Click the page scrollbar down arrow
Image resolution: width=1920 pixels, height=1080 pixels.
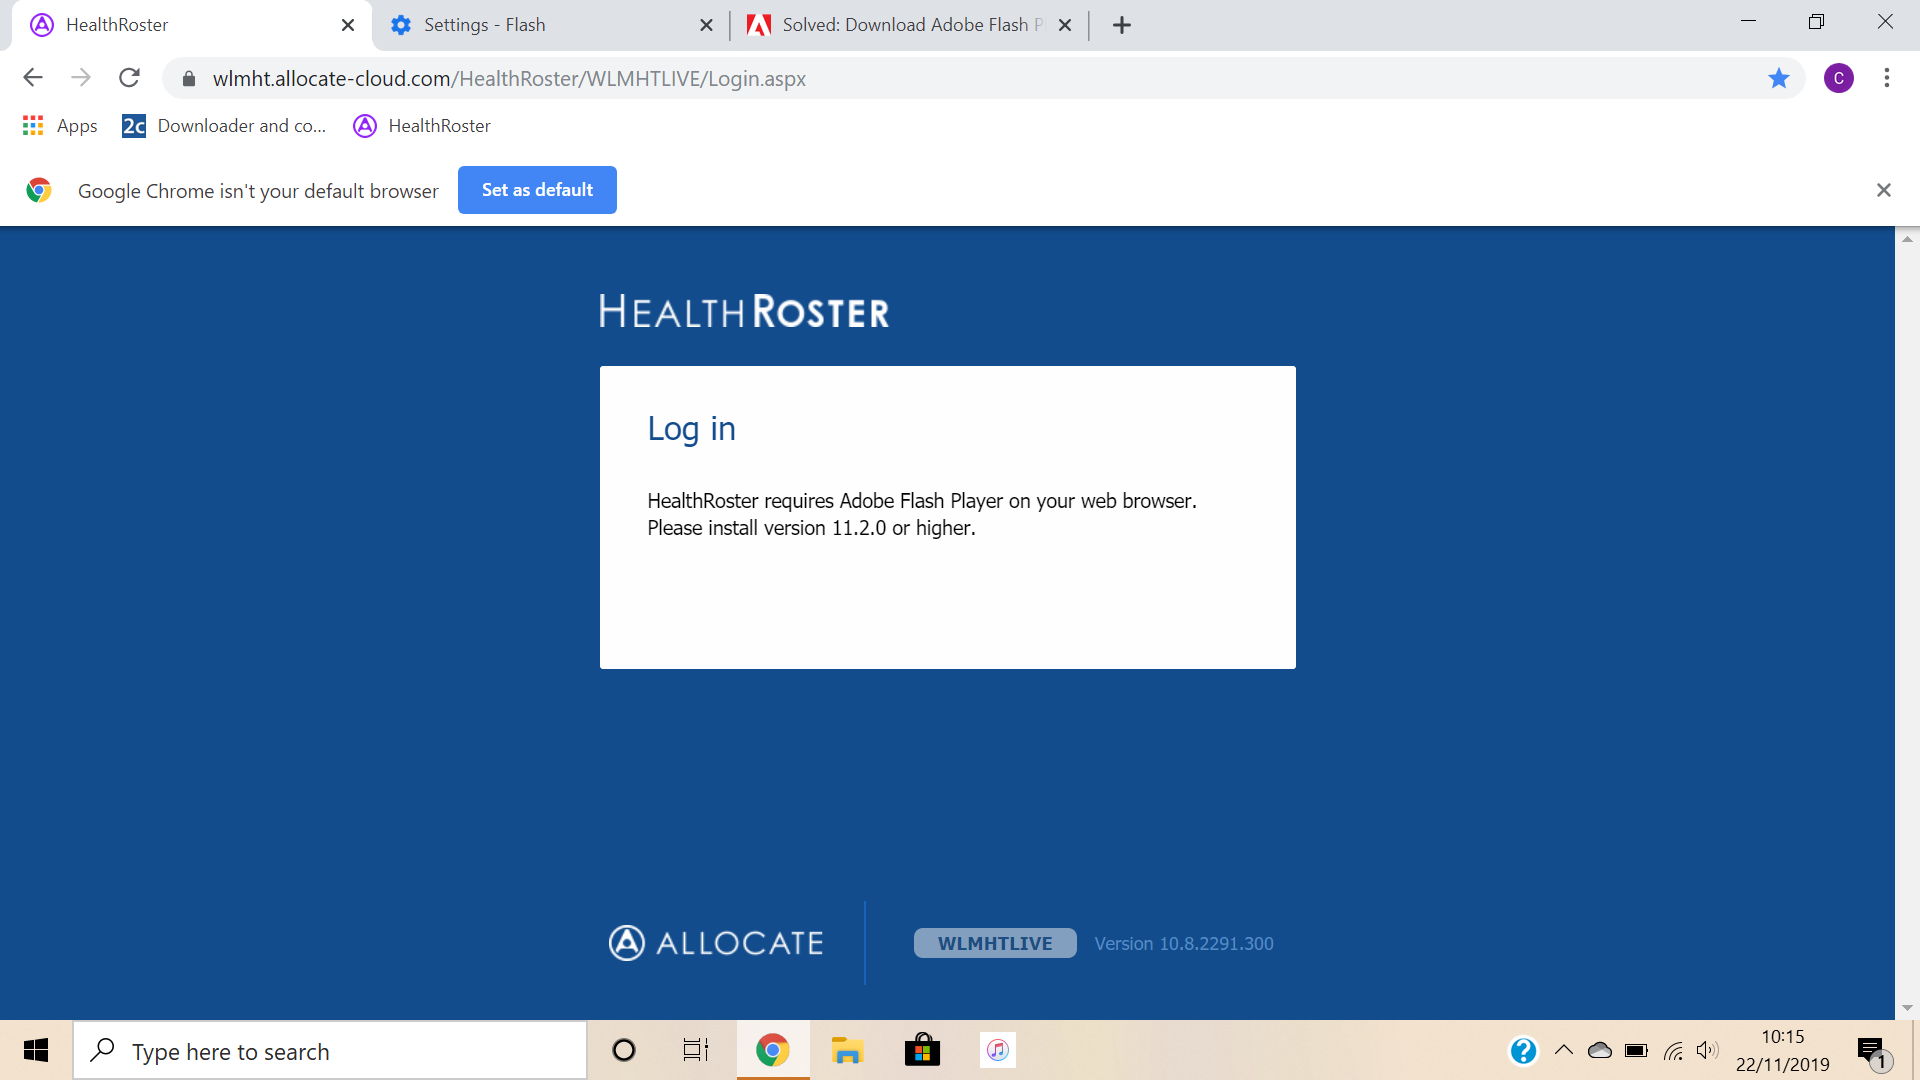(x=1907, y=1008)
